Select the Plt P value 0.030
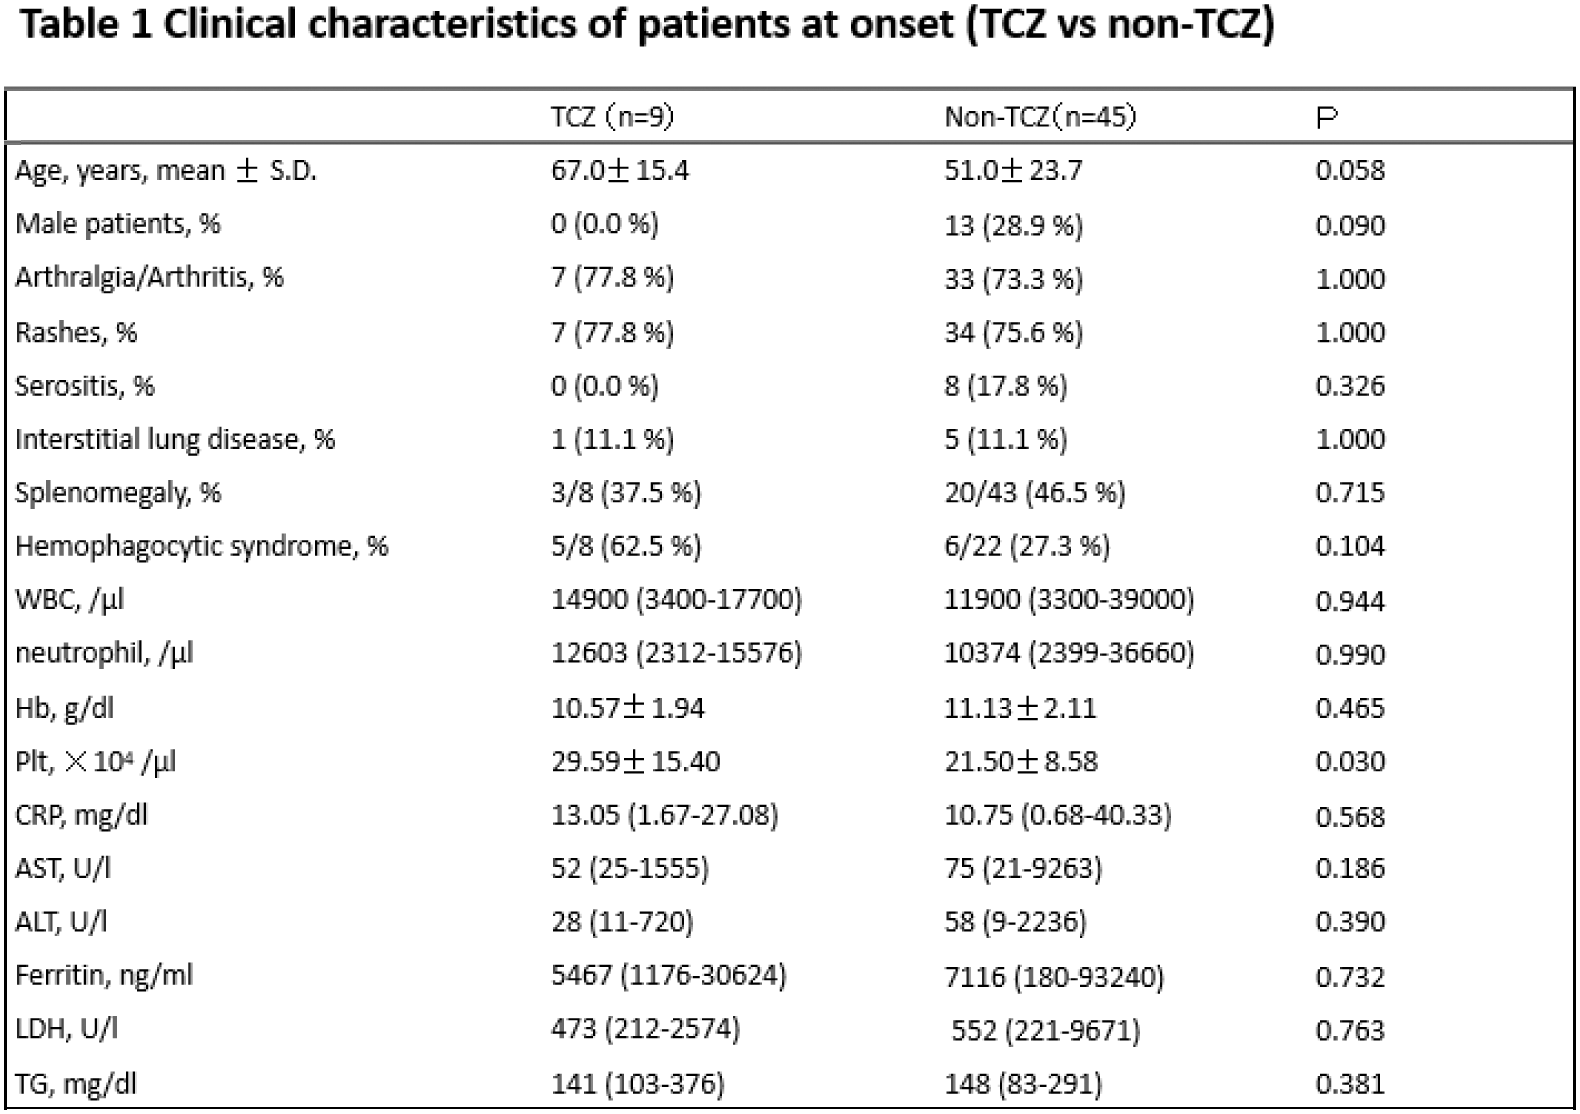Image resolution: width=1580 pixels, height=1114 pixels. pyautogui.click(x=1350, y=762)
